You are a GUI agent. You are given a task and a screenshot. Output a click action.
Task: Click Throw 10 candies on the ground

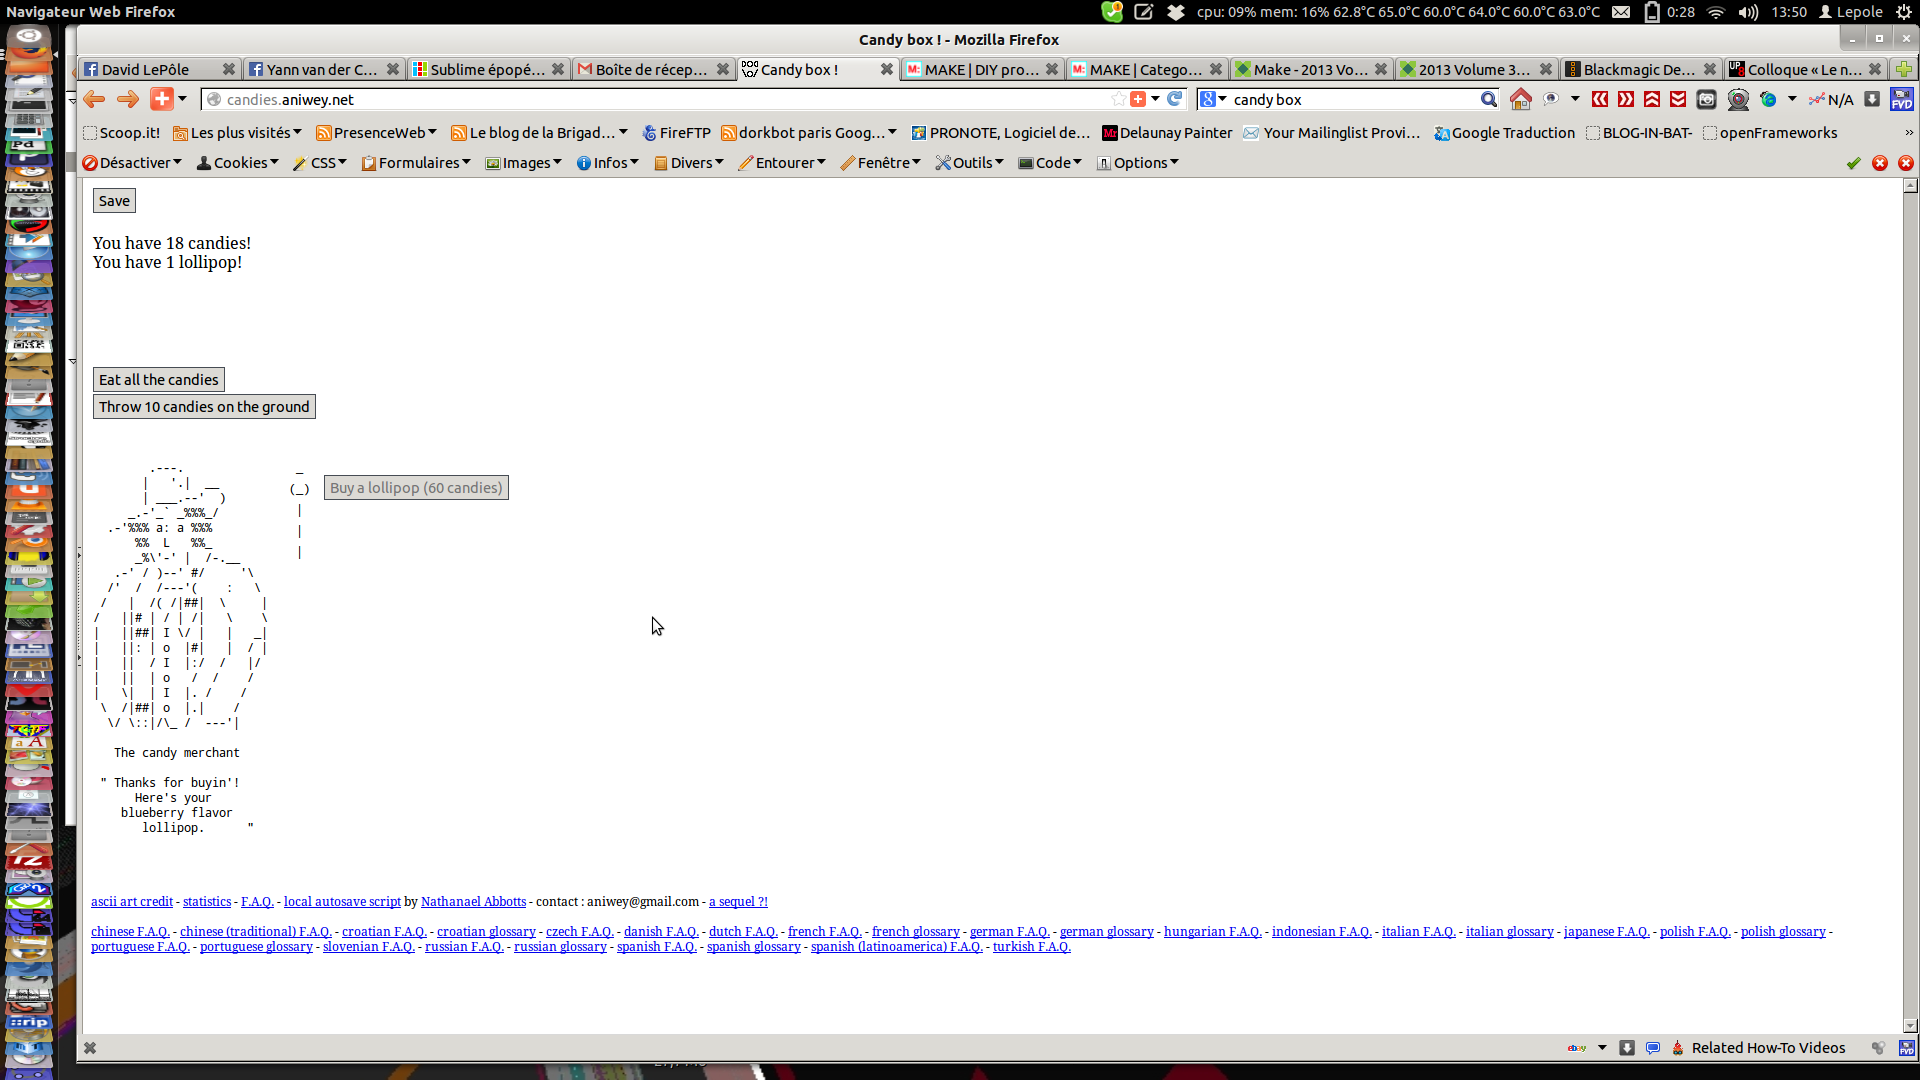204,407
